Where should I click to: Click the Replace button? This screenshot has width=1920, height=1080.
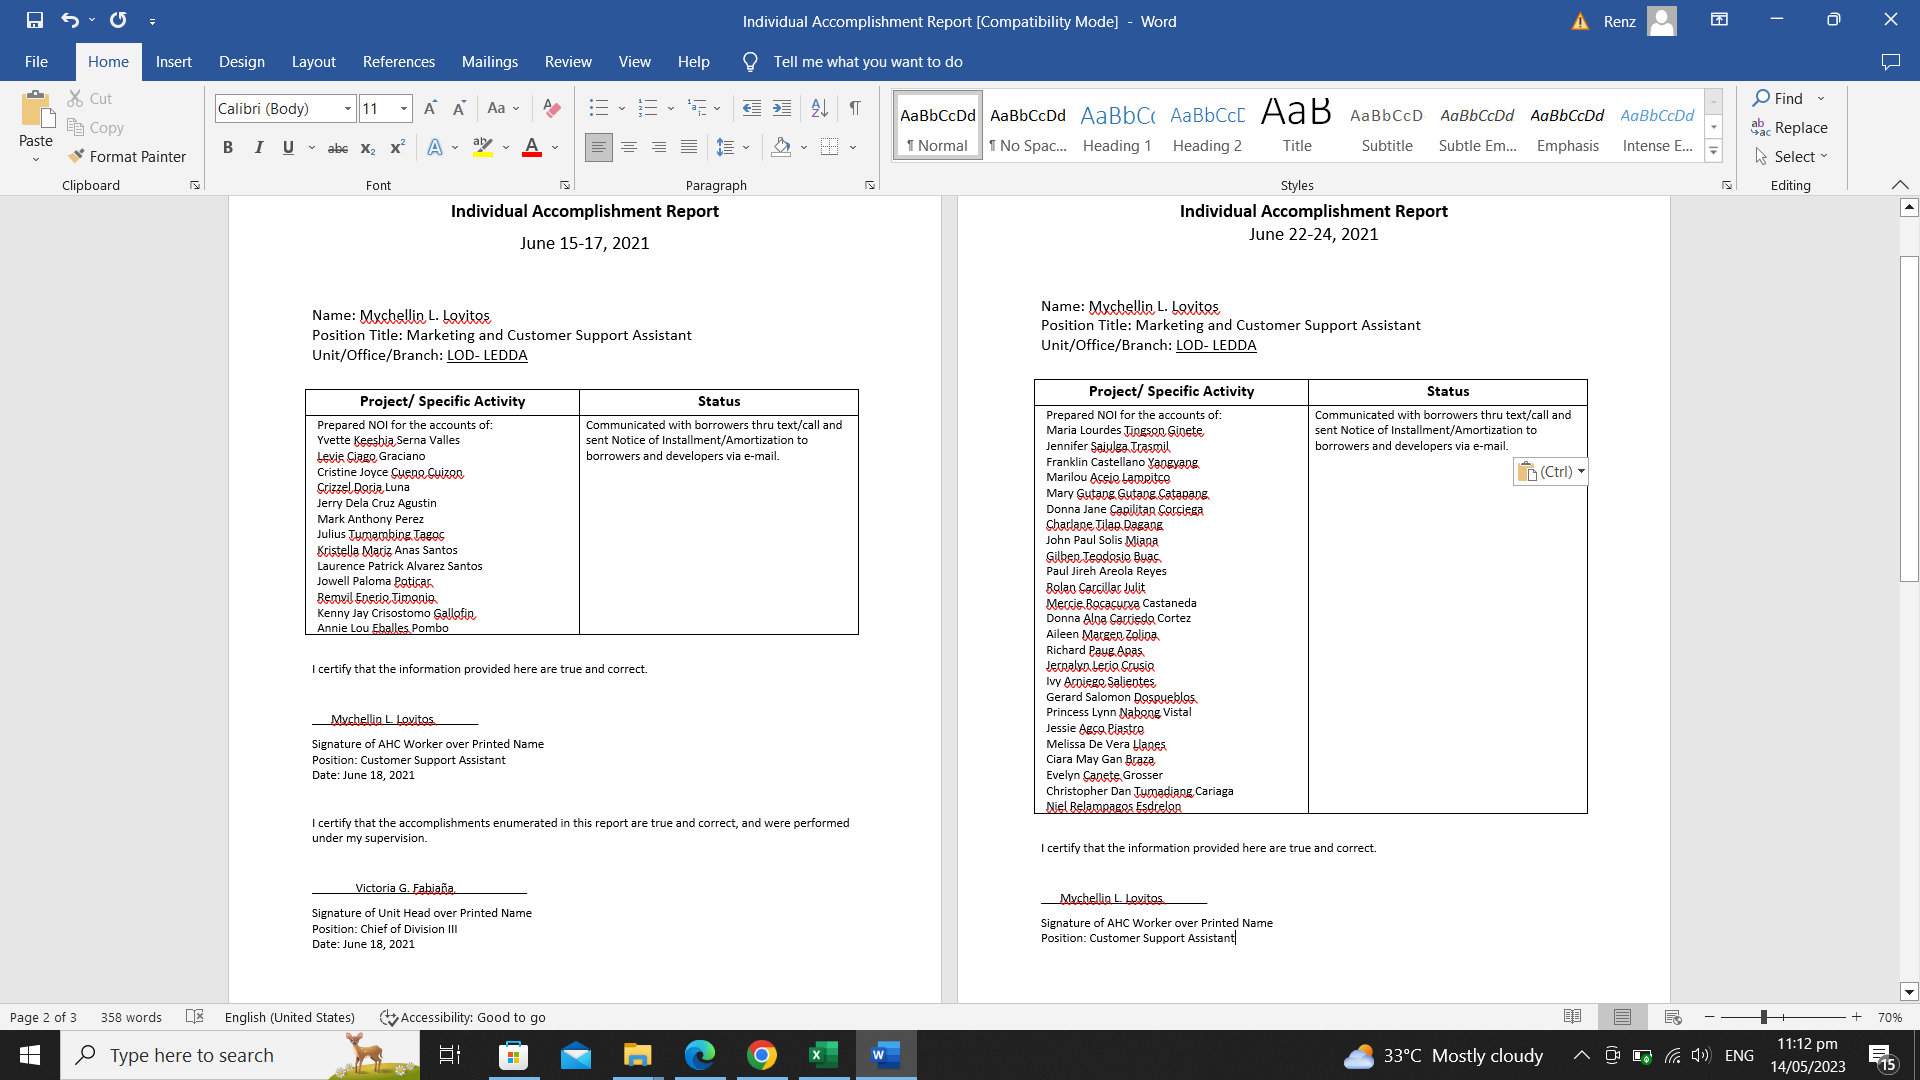(1789, 127)
